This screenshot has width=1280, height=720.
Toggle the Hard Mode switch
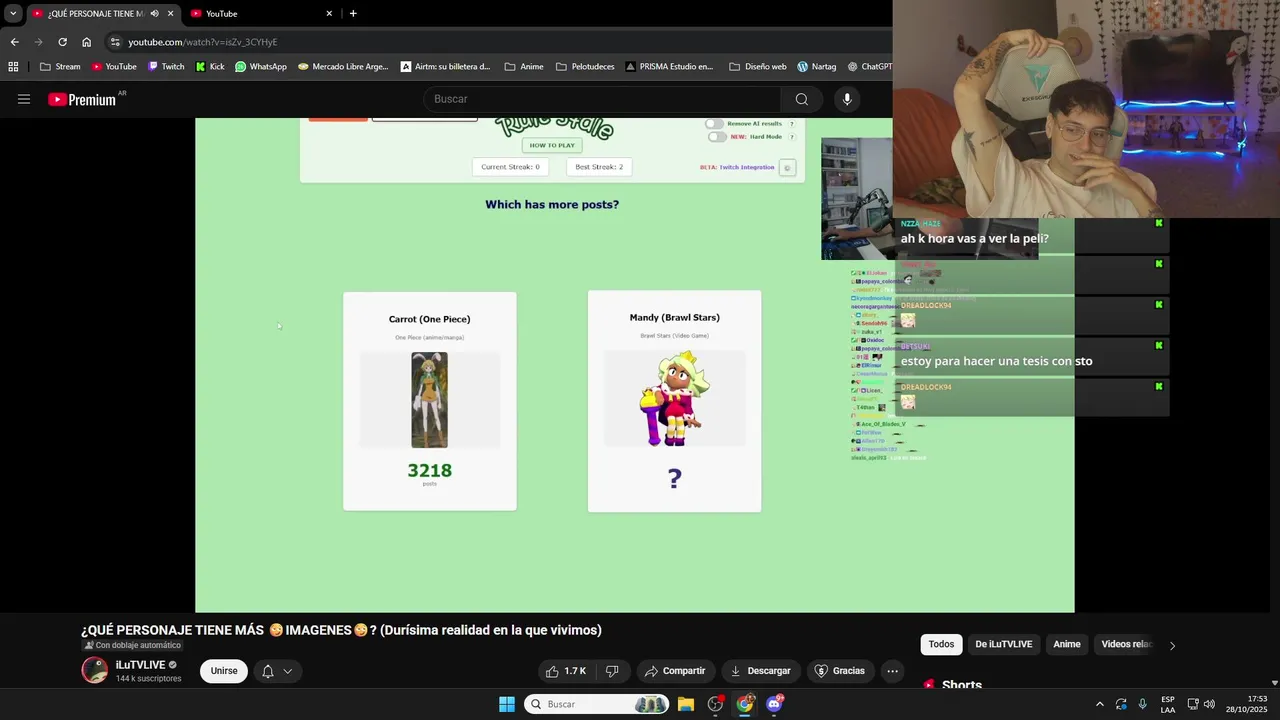click(717, 137)
